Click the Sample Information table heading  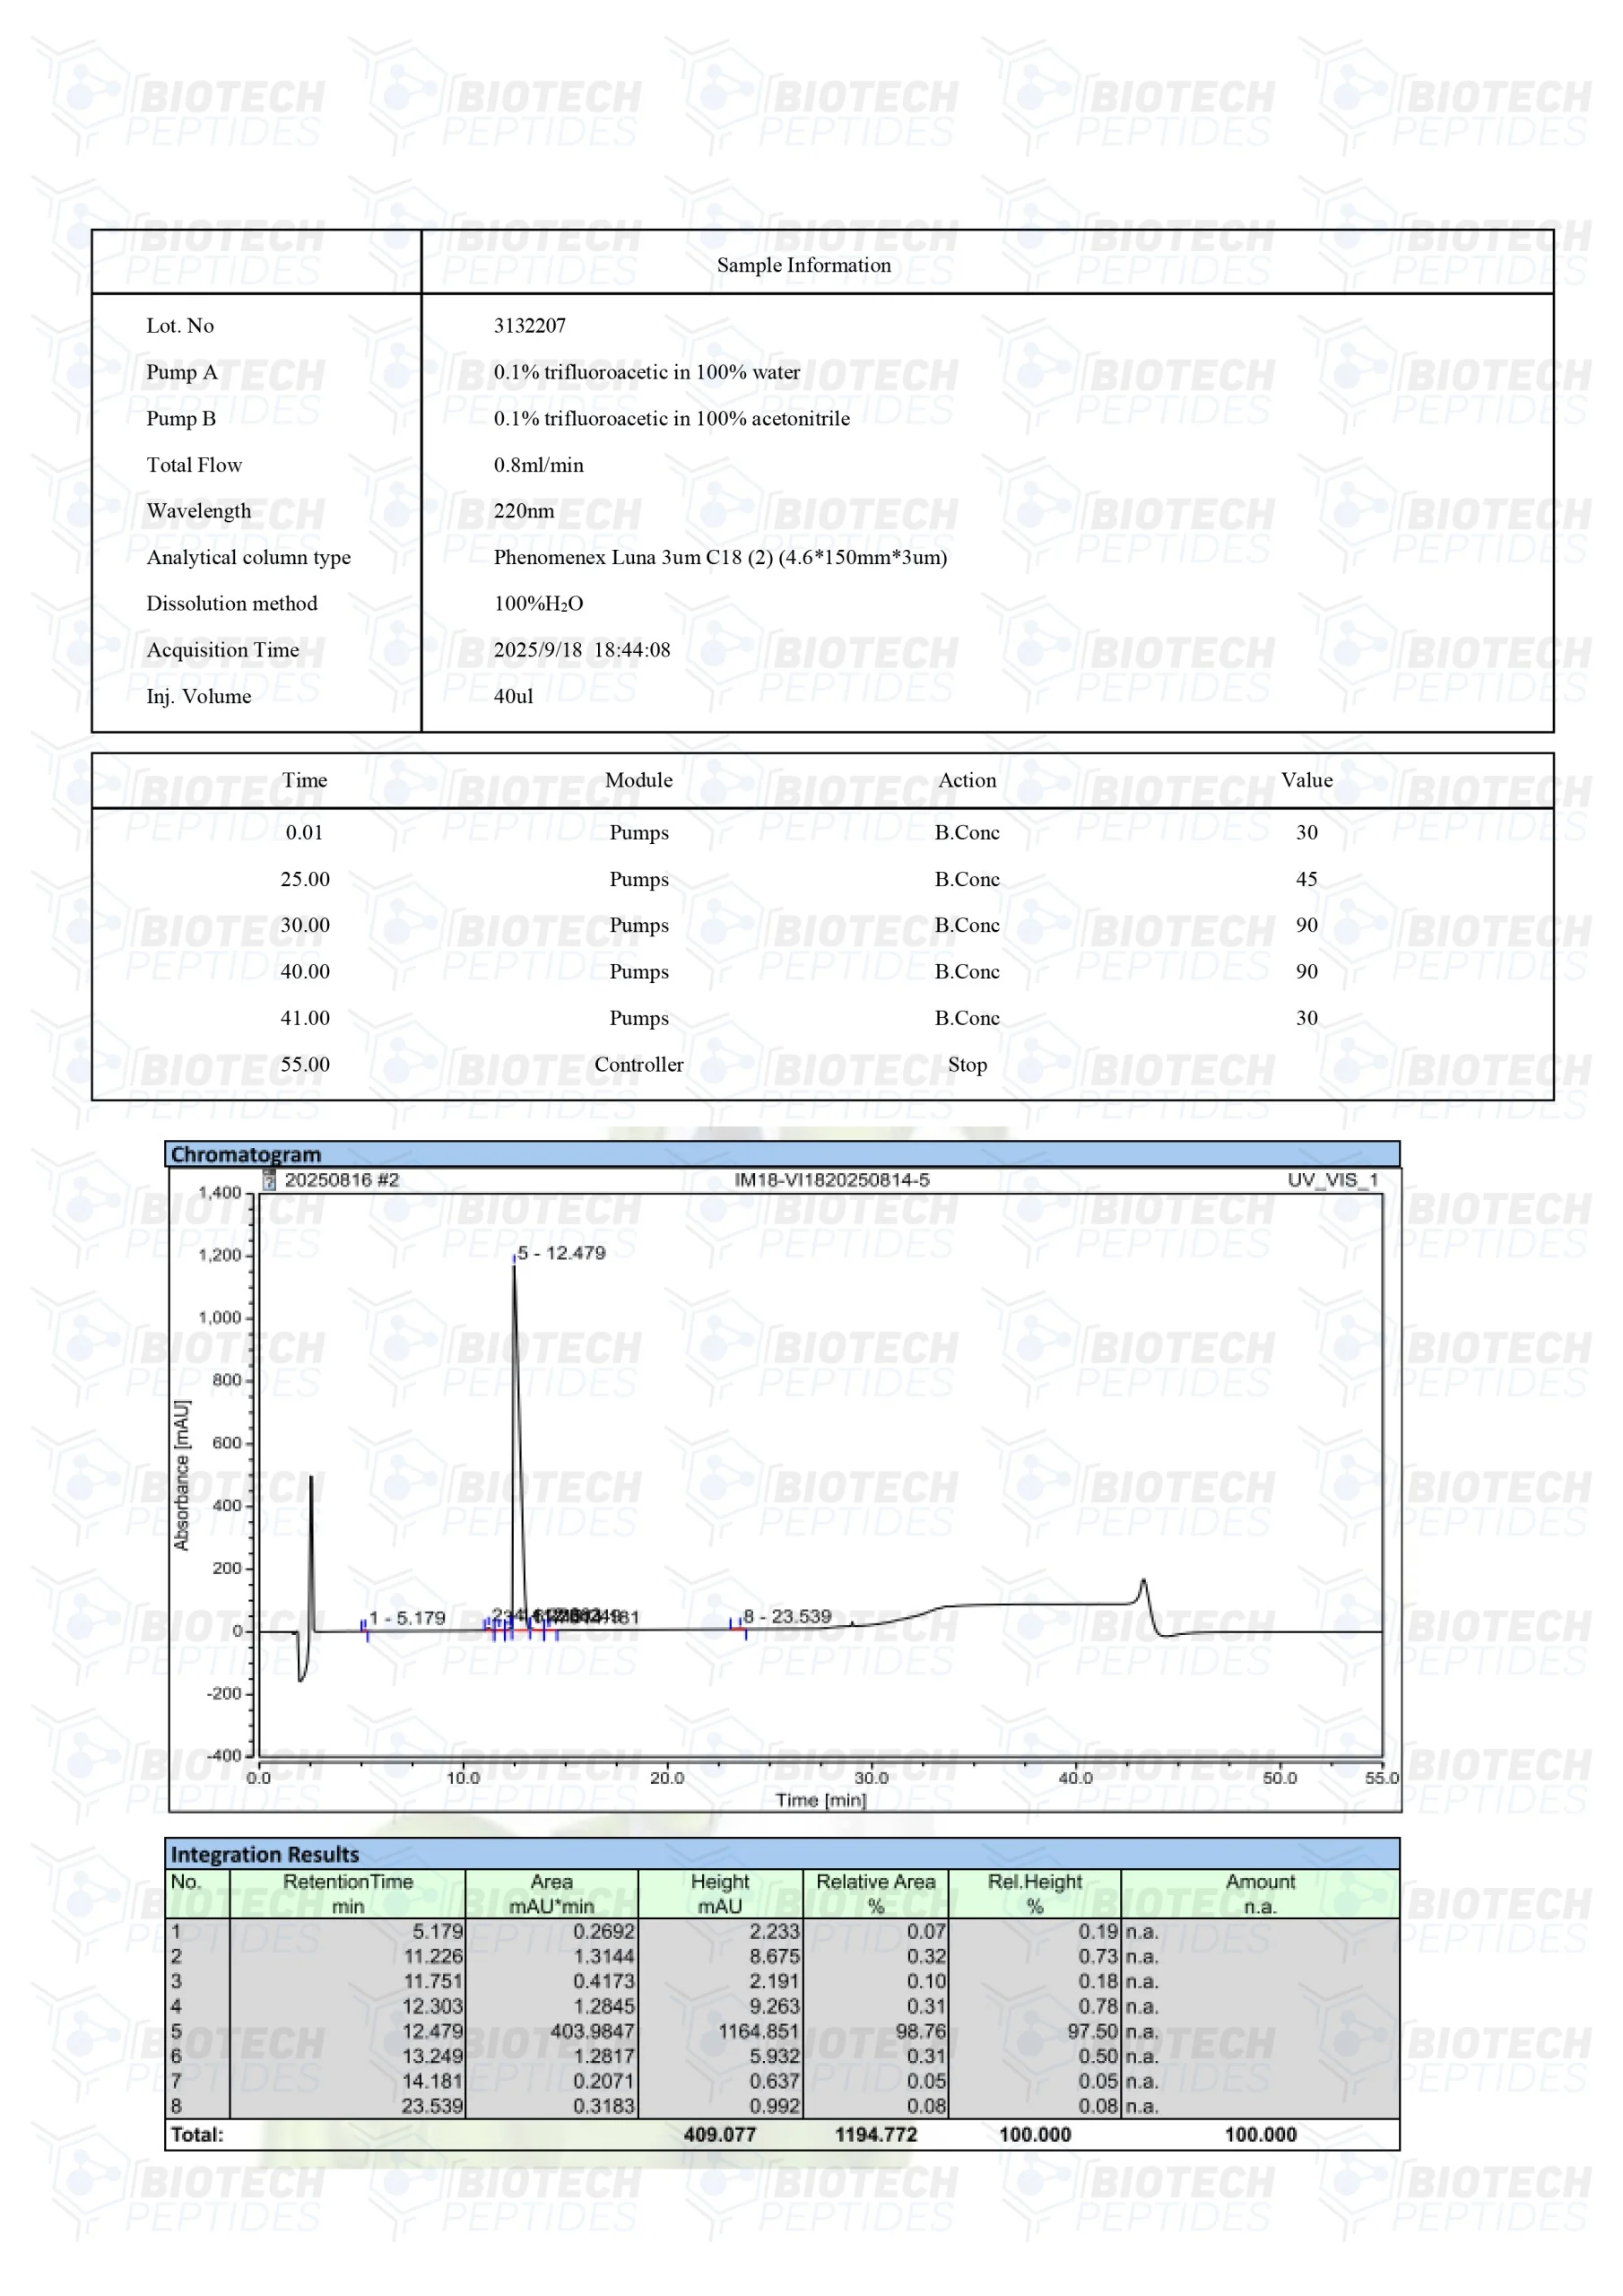pos(803,265)
